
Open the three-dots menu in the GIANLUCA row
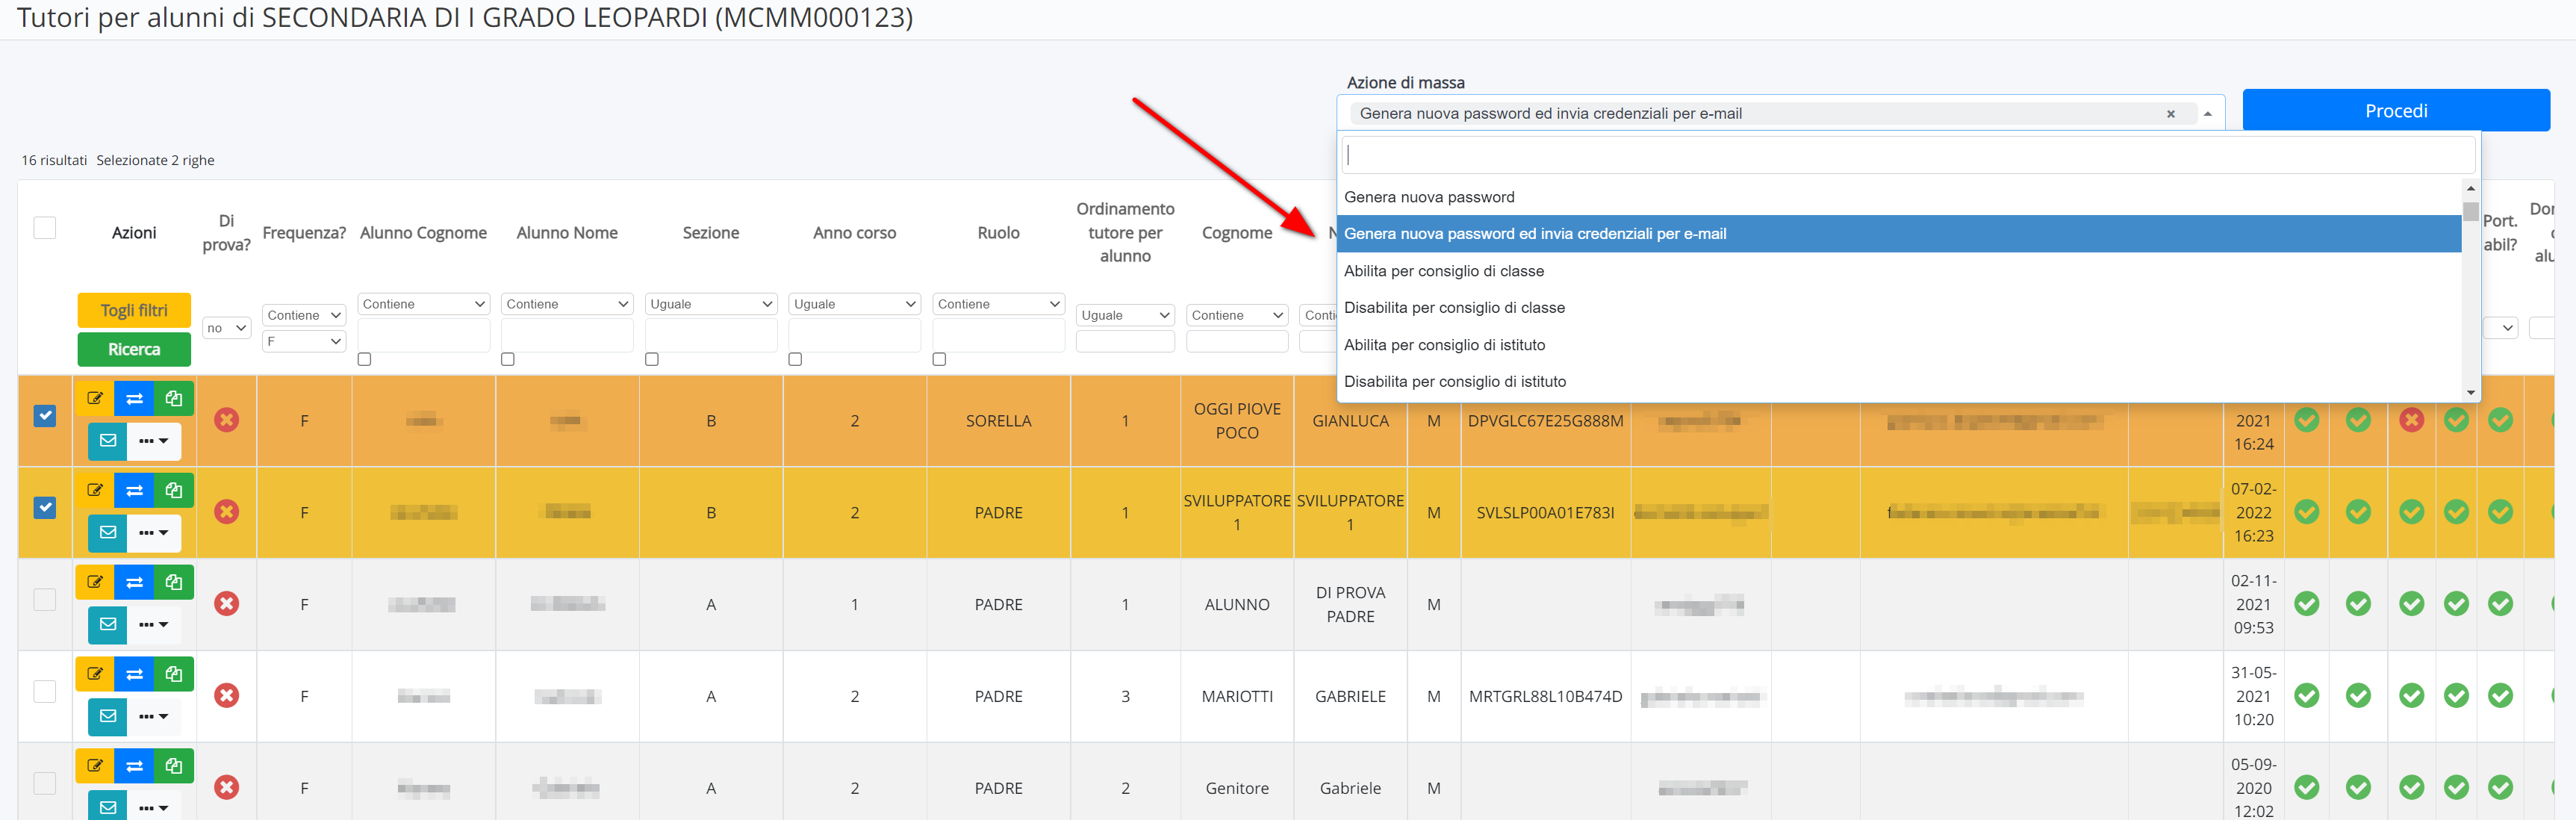(x=153, y=440)
